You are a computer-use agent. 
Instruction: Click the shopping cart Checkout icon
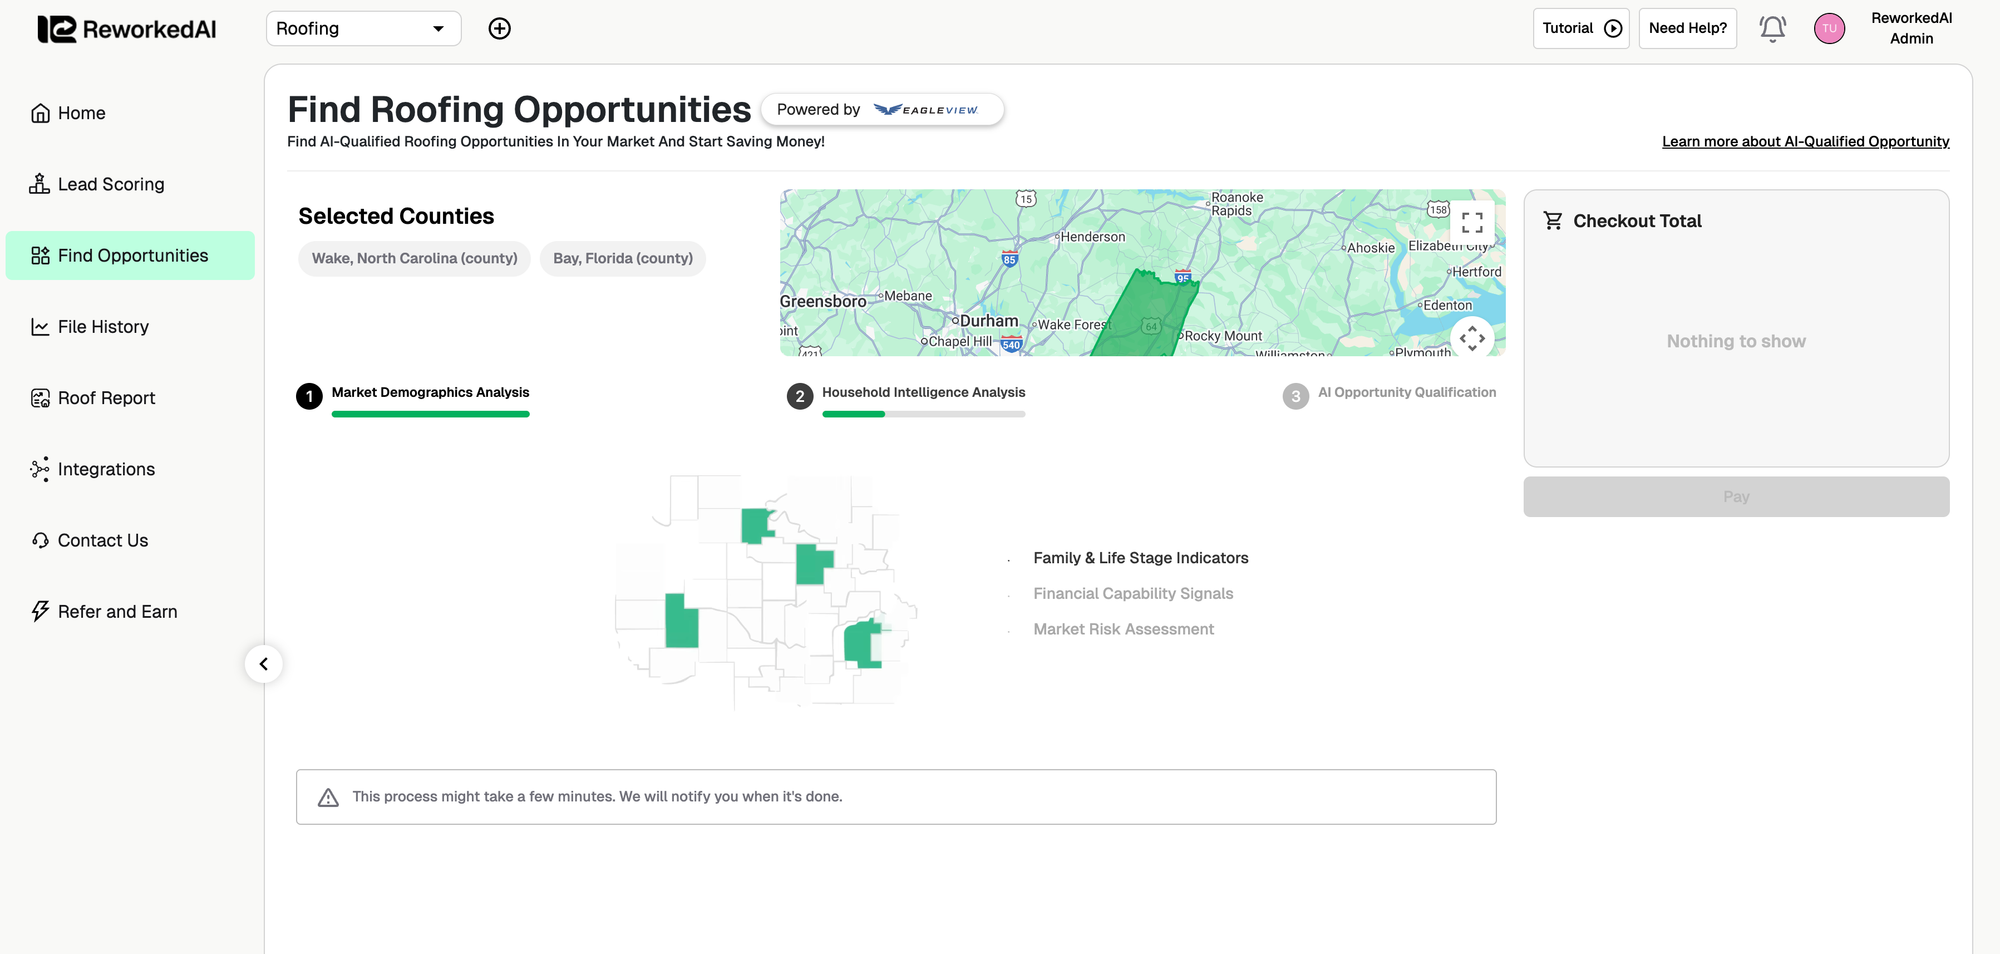(x=1553, y=221)
